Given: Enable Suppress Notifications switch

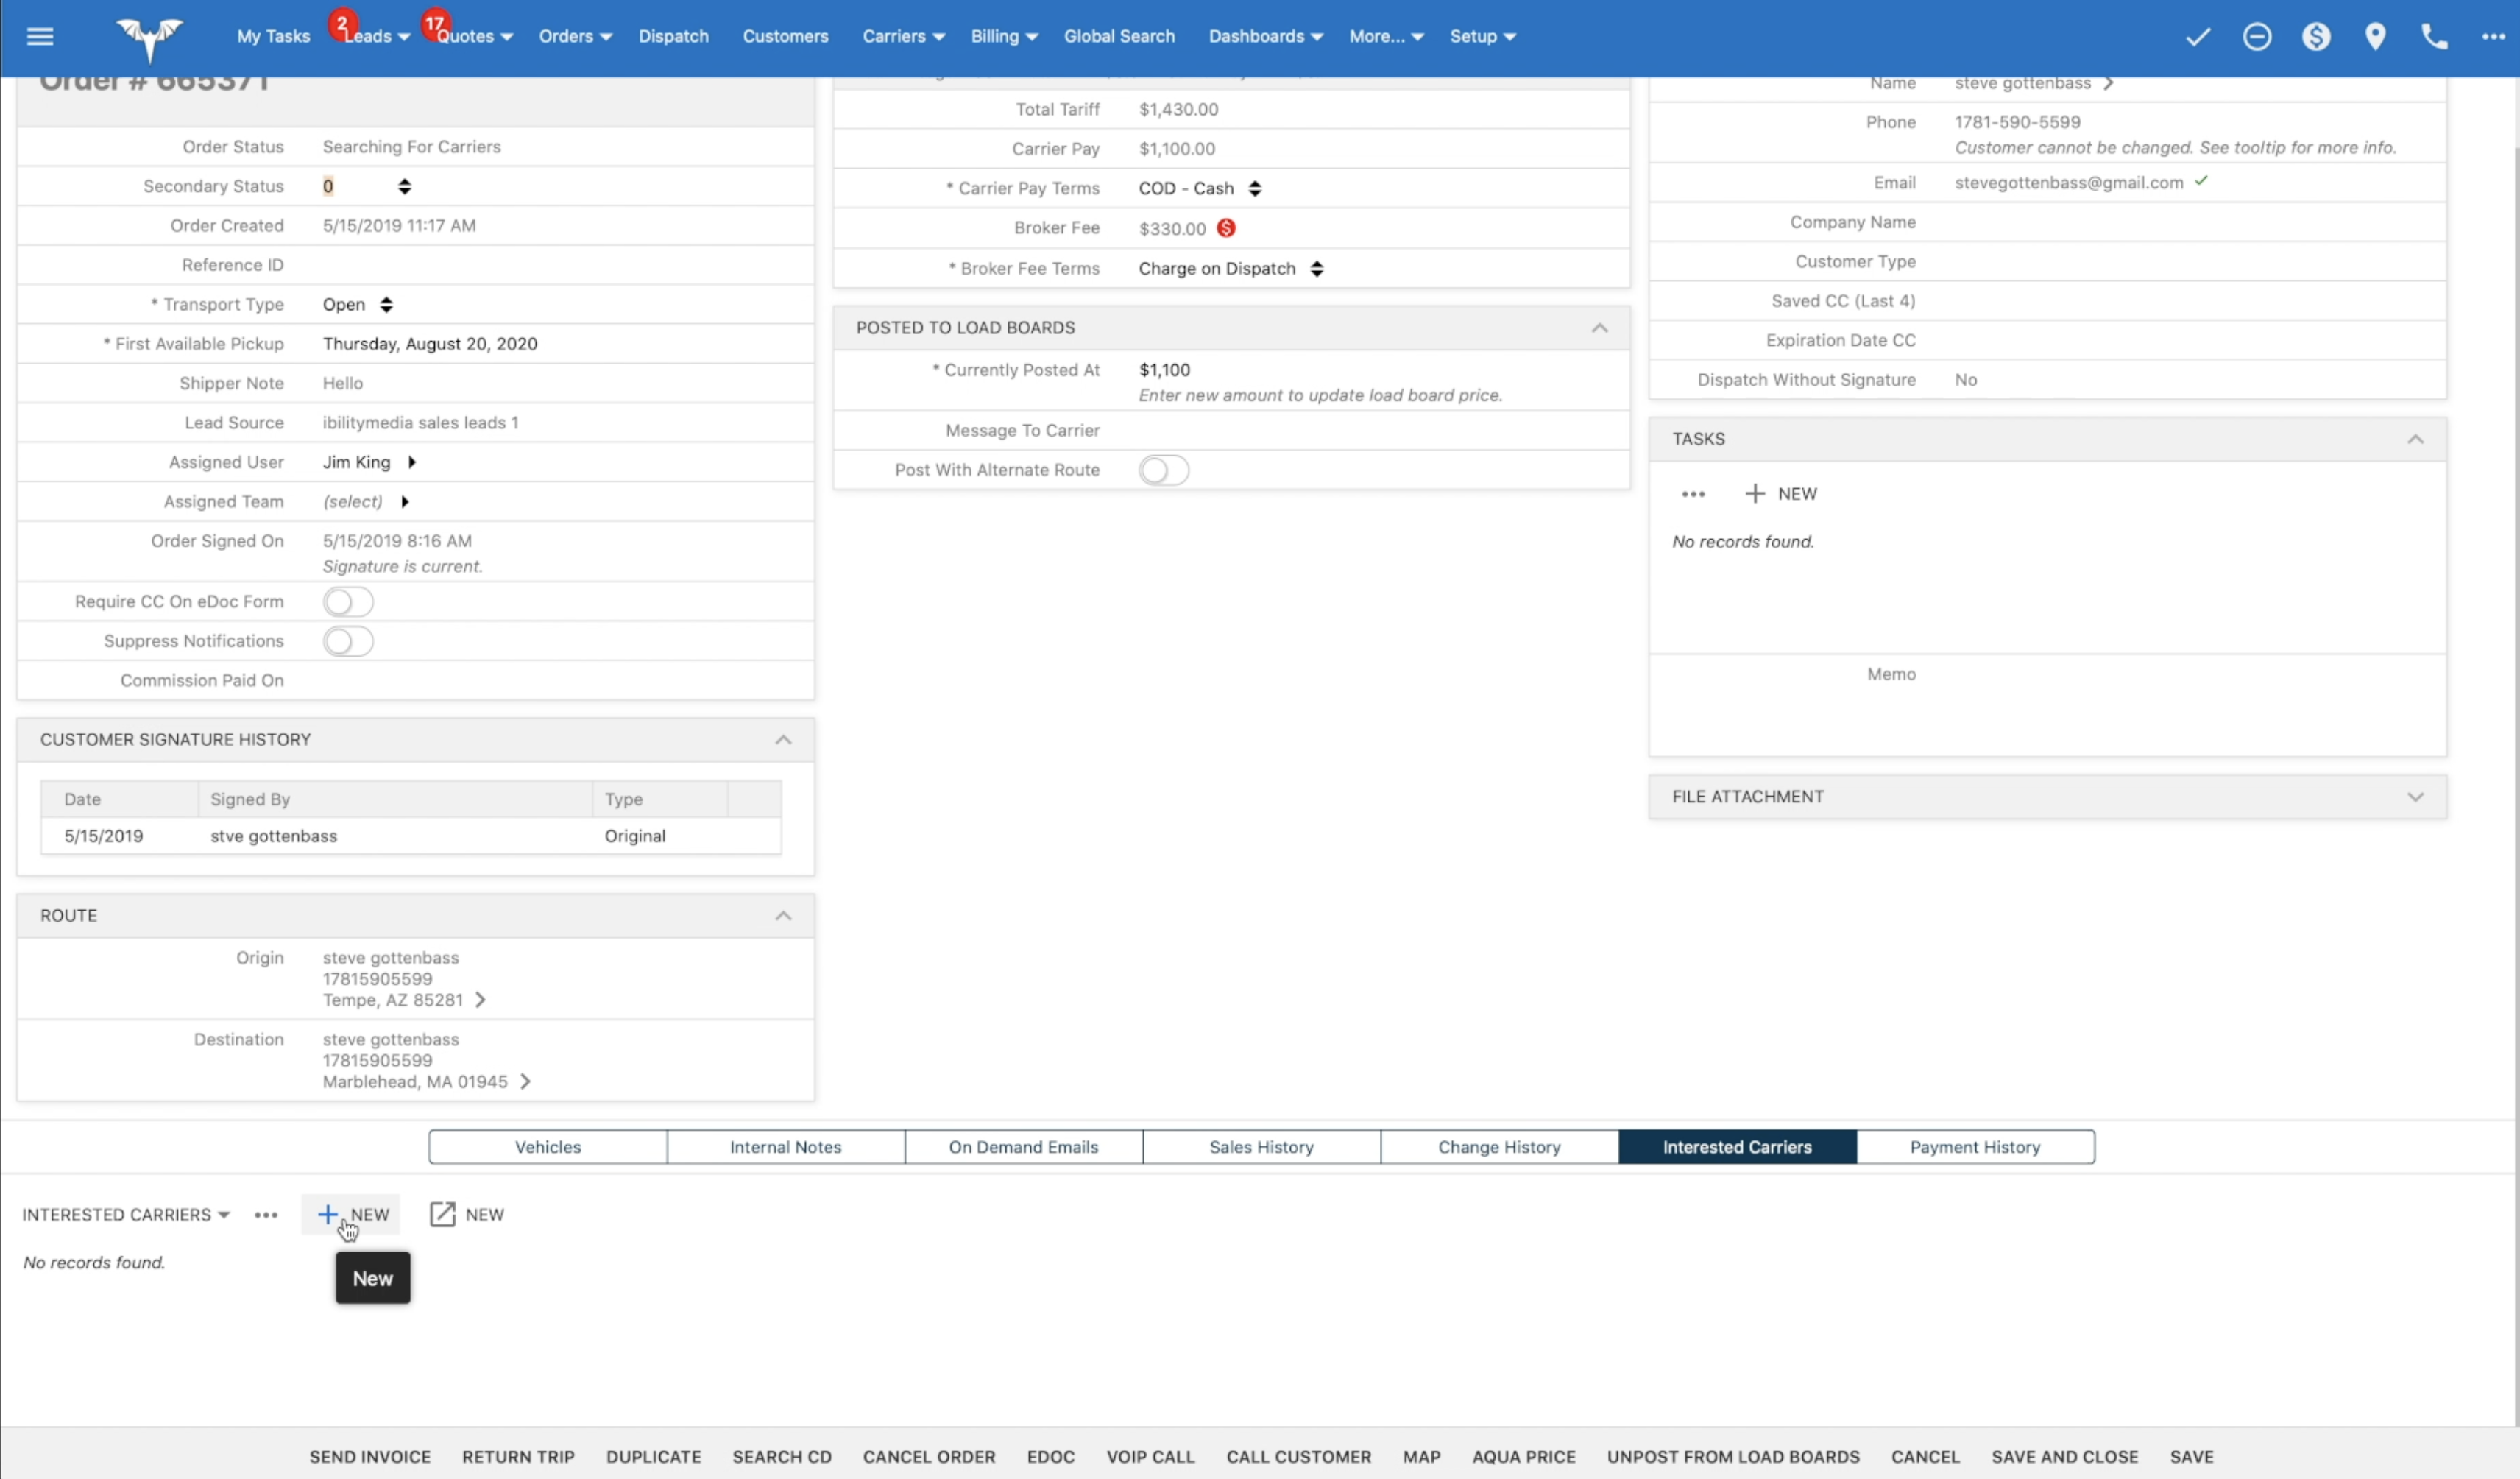Looking at the screenshot, I should click(x=348, y=641).
